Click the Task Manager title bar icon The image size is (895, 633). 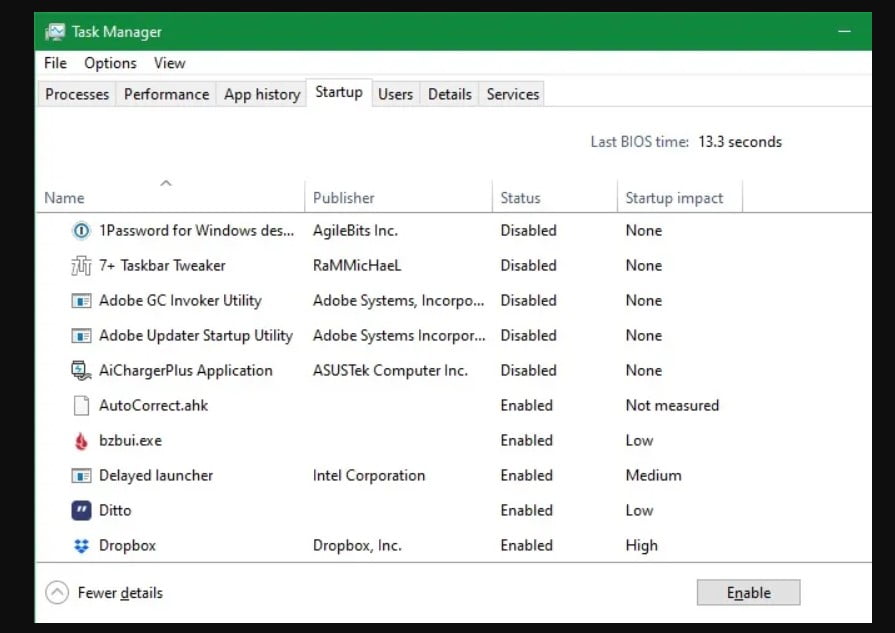point(55,32)
